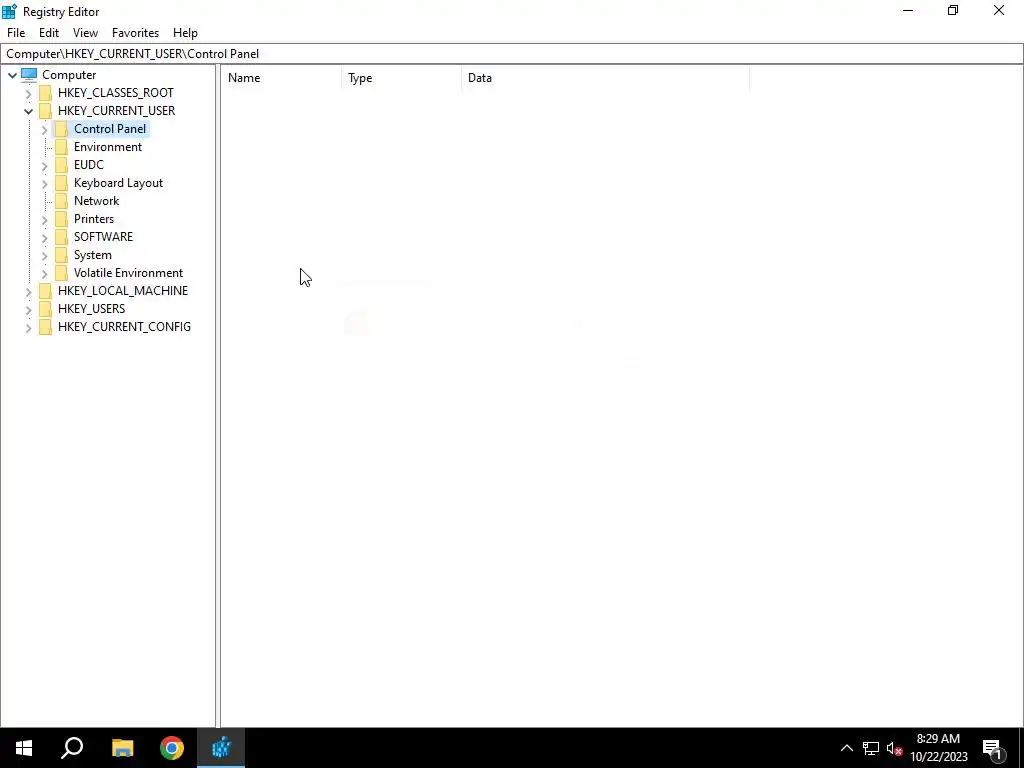
Task: Expand the Keyboard Layout key
Action: [44, 184]
